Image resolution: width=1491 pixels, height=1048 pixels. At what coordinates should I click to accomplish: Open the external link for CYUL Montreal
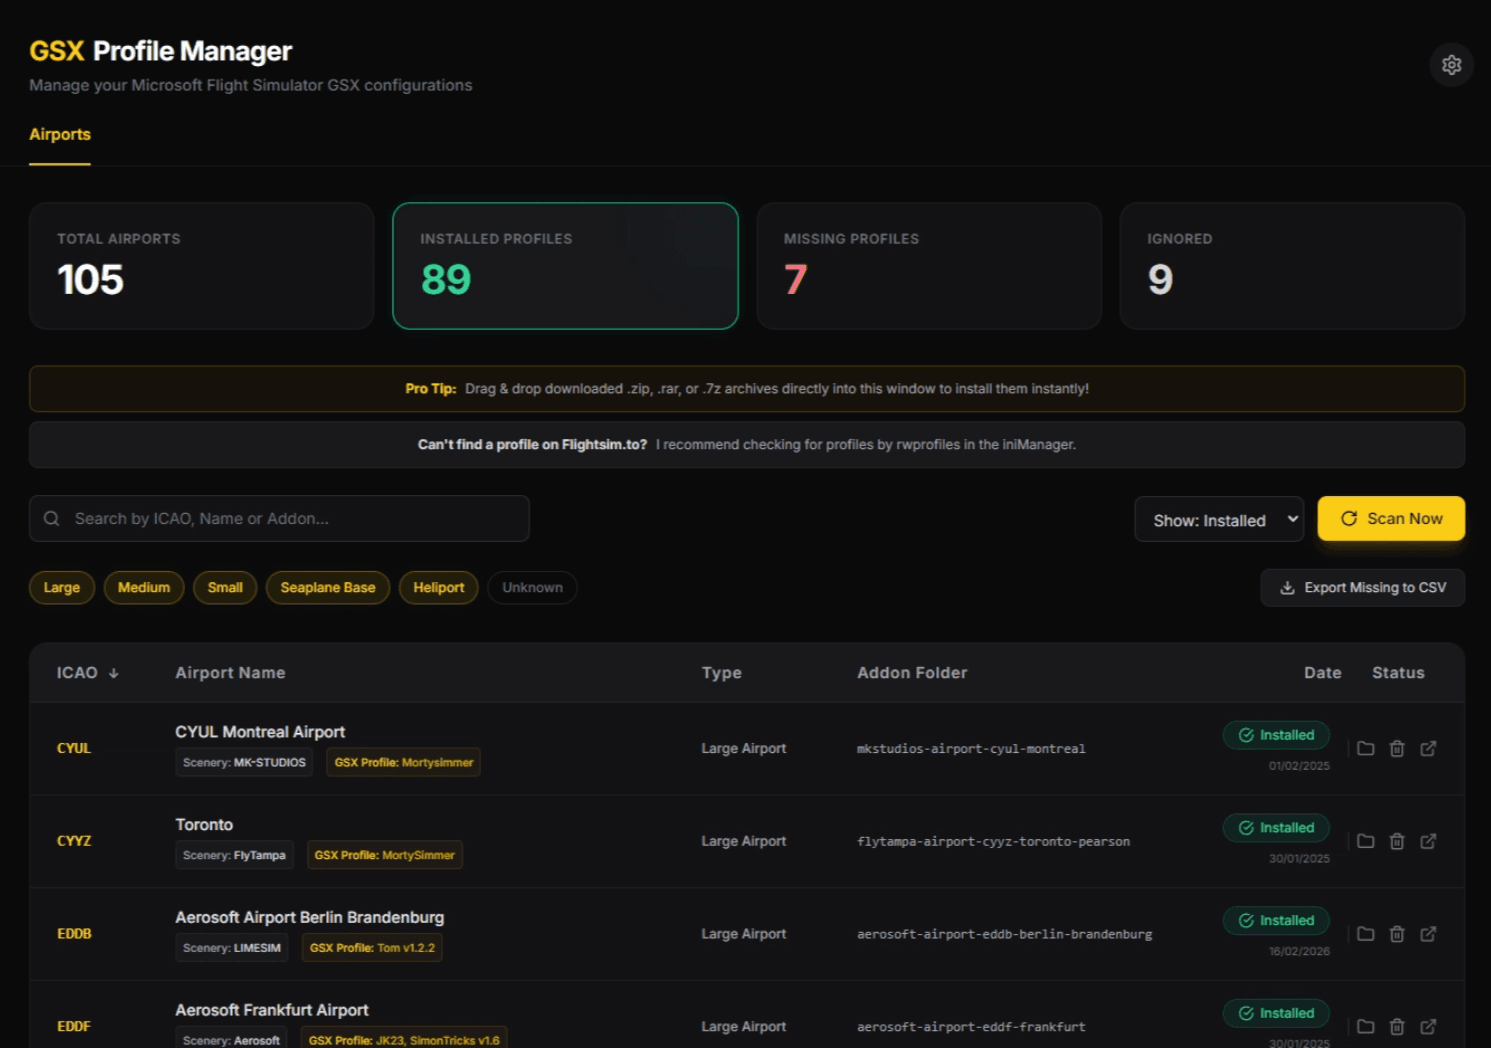click(1429, 748)
